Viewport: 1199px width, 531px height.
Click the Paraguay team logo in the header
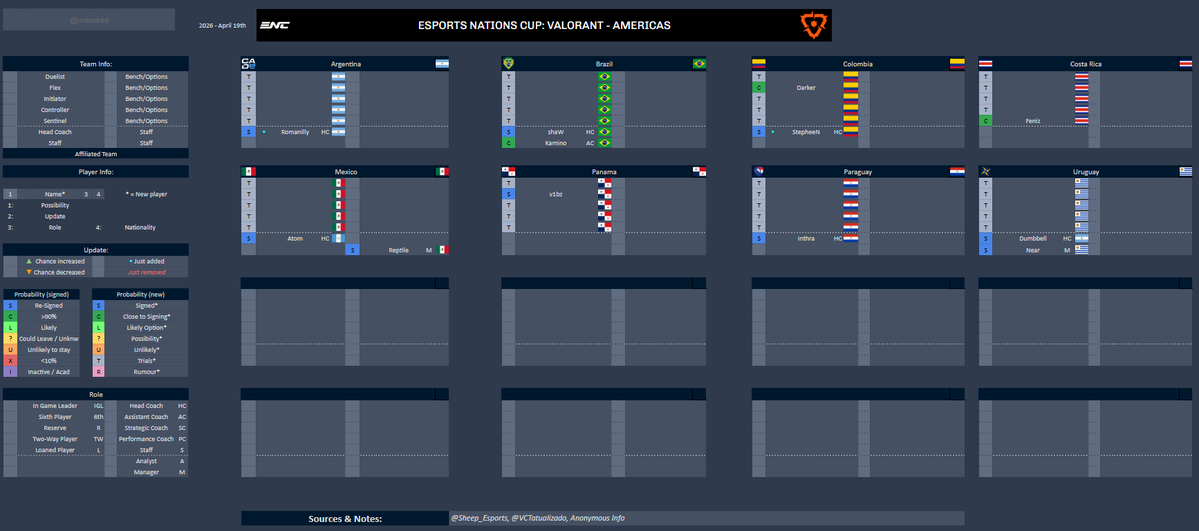coord(759,171)
